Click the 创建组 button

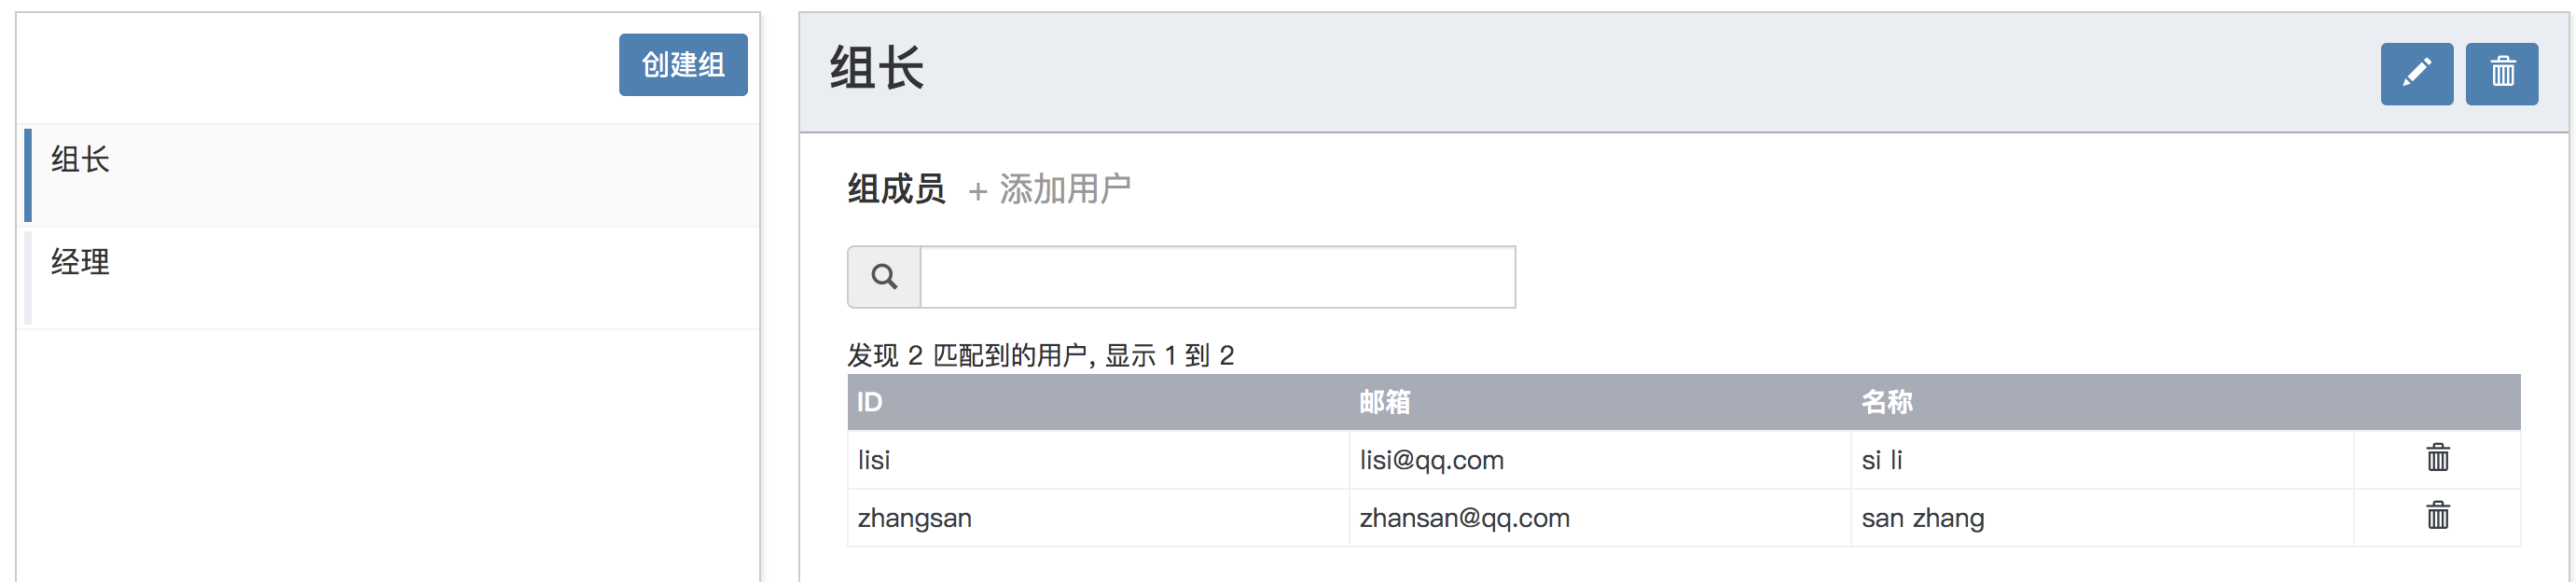click(x=683, y=65)
